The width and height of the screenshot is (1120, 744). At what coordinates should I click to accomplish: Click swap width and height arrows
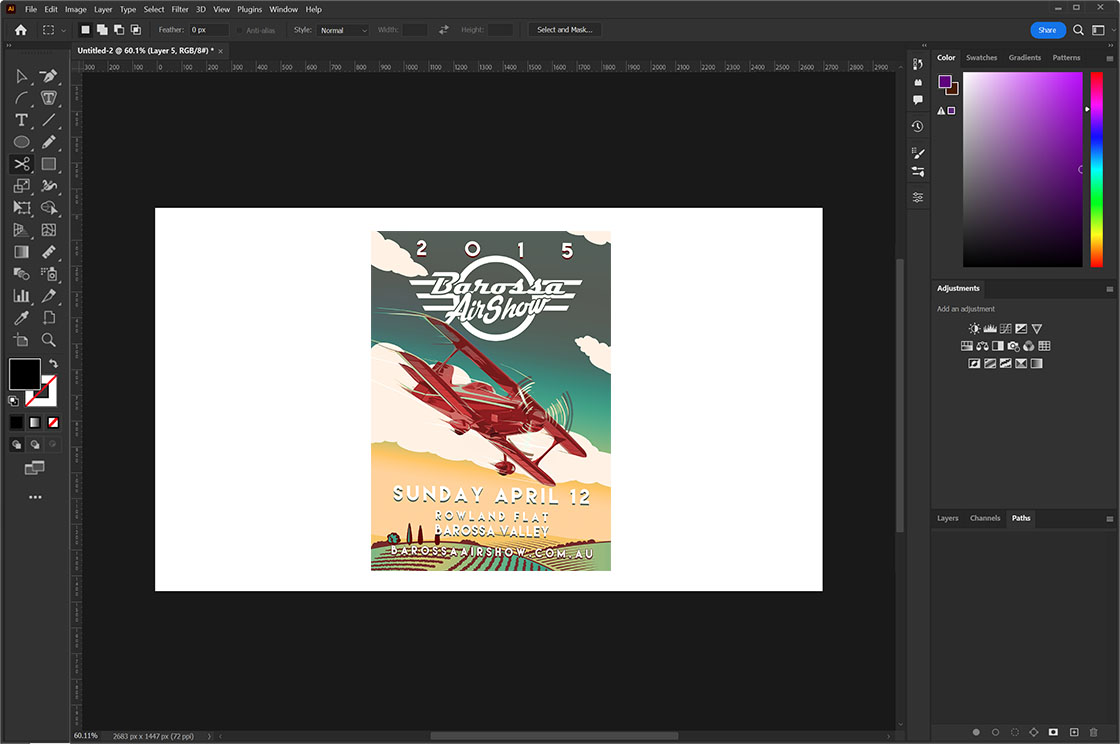[x=444, y=30]
